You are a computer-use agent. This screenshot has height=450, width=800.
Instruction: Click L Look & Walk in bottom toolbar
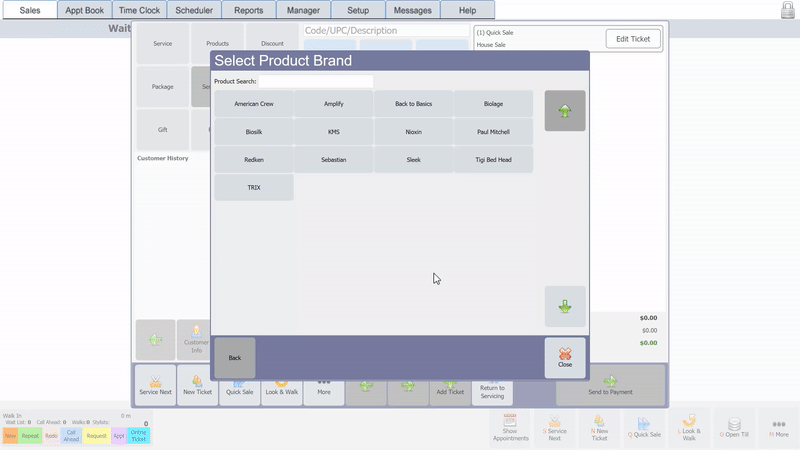(x=689, y=428)
